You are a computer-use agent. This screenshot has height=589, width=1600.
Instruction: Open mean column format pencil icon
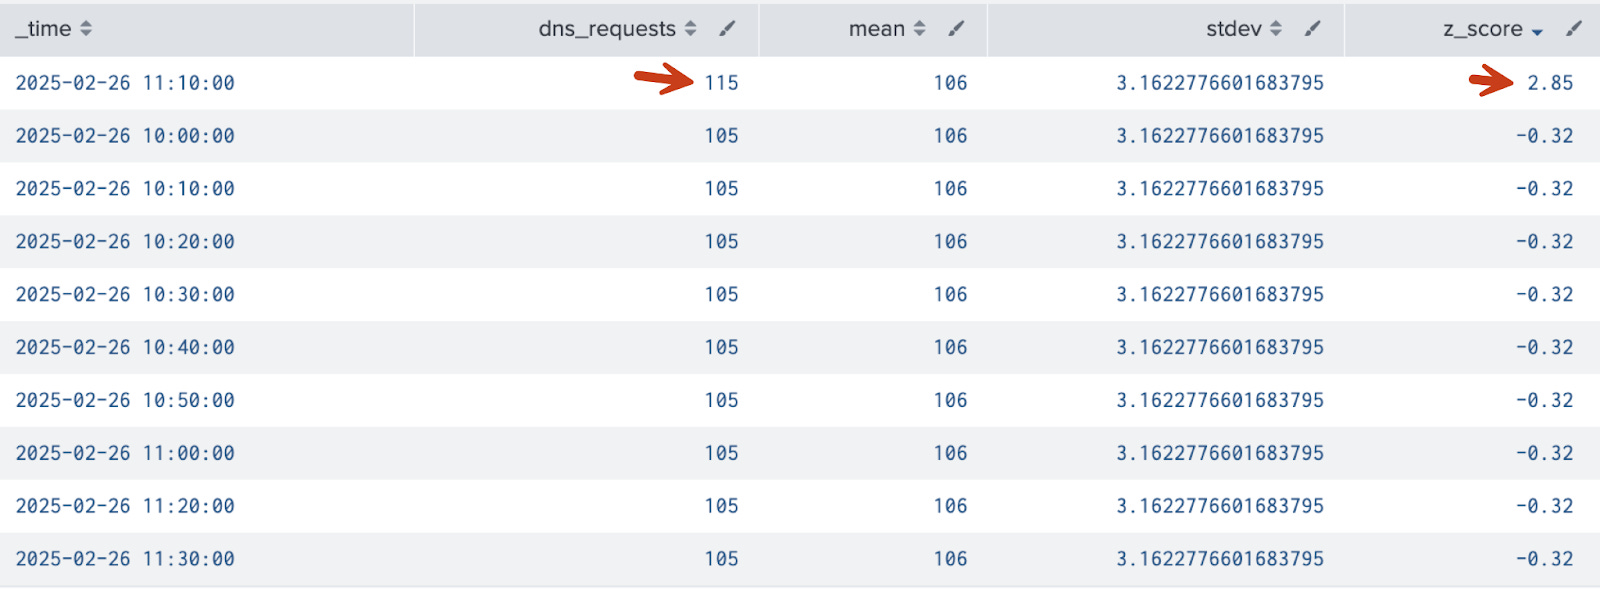pos(956,29)
